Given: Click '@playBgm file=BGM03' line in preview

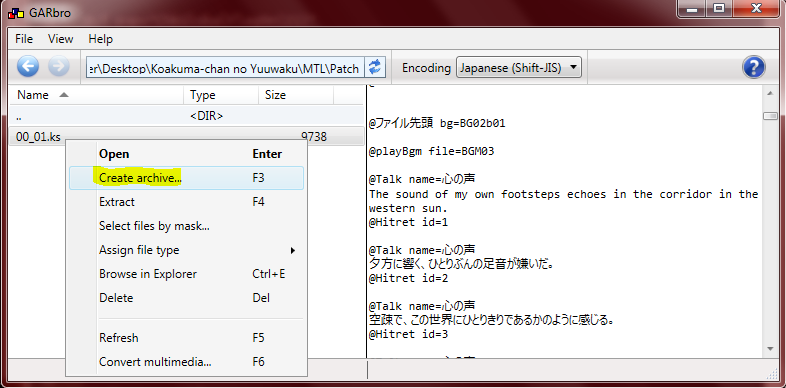Looking at the screenshot, I should [432, 151].
